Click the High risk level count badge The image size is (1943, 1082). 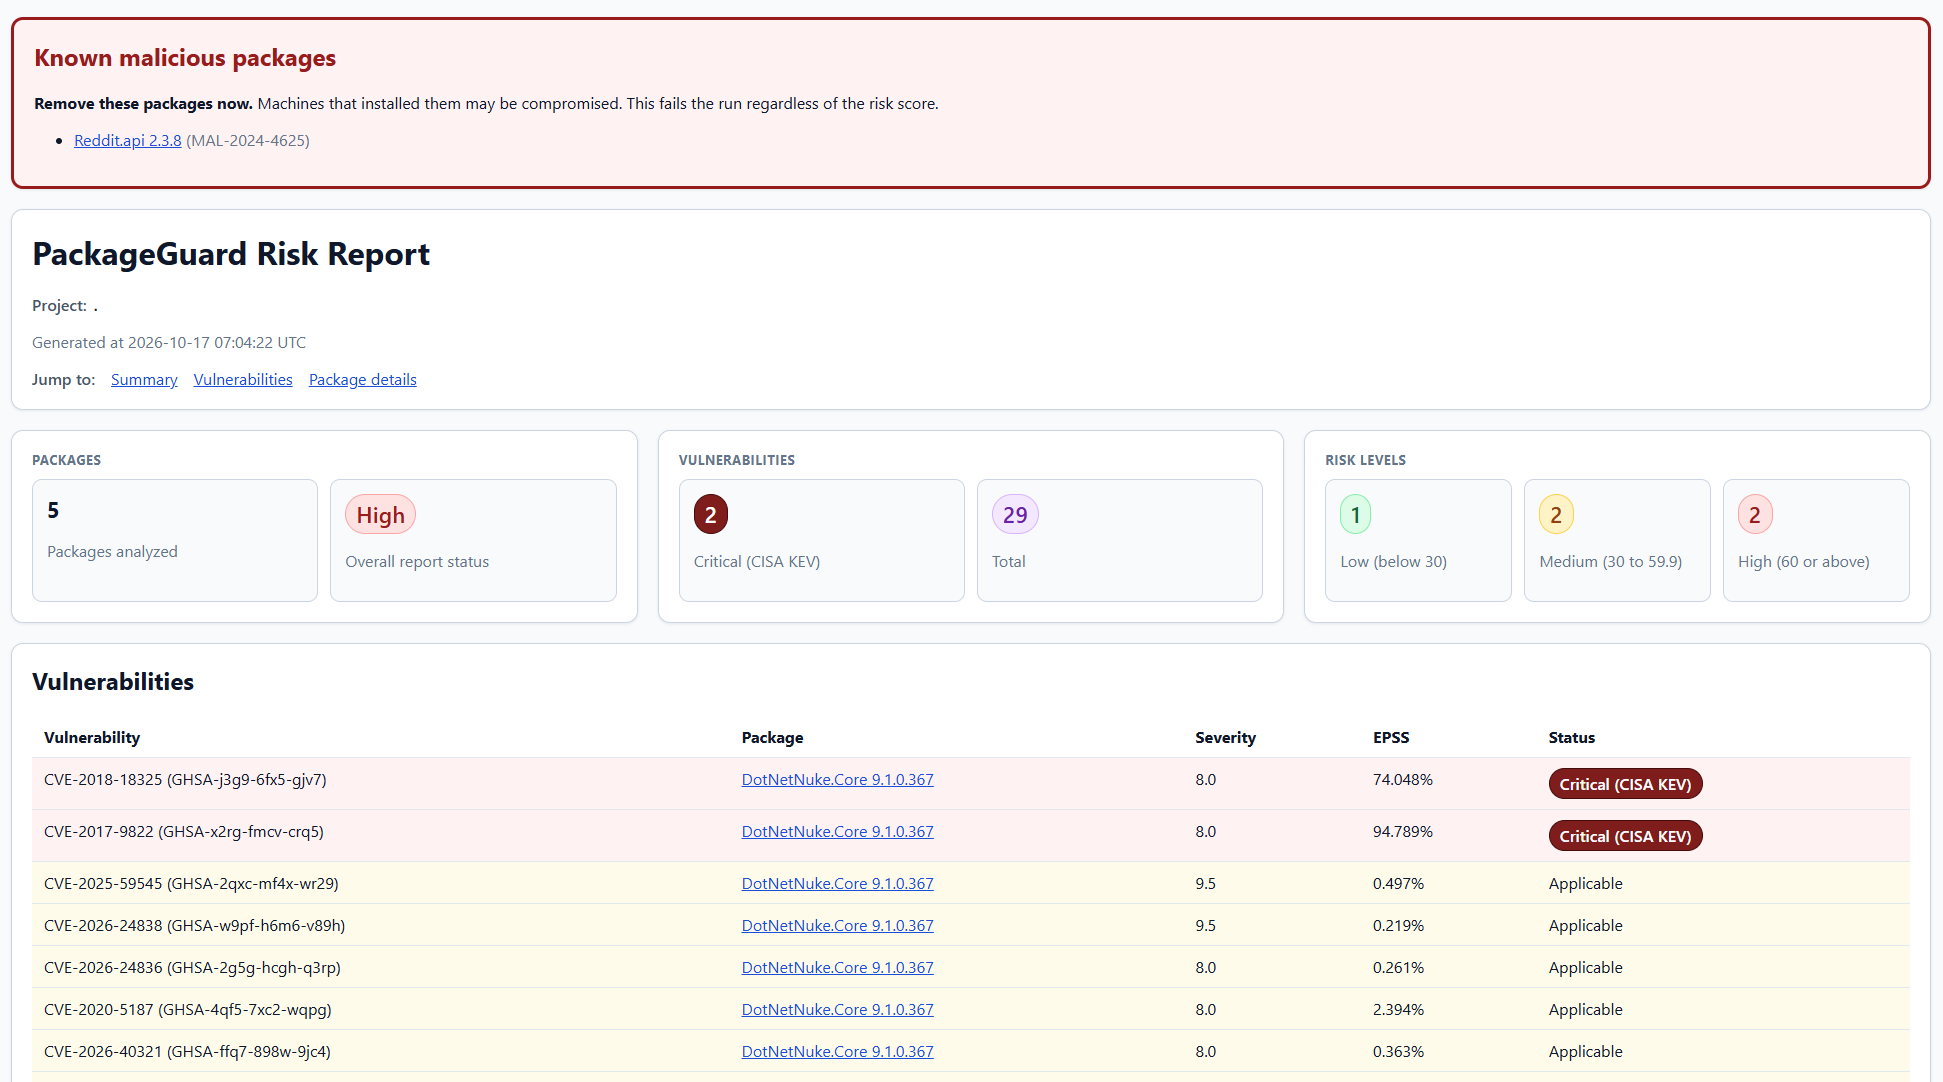(1755, 515)
